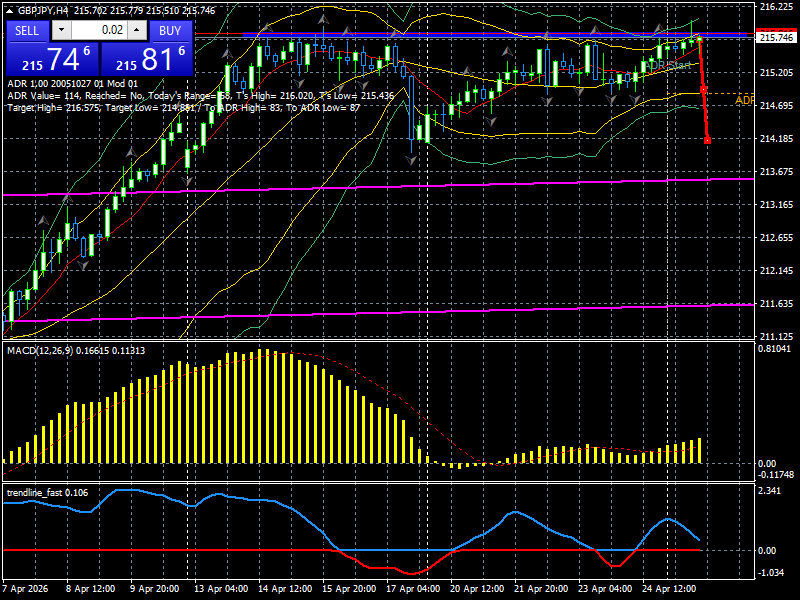Click the ADR Value= 114 info line

[x=201, y=96]
